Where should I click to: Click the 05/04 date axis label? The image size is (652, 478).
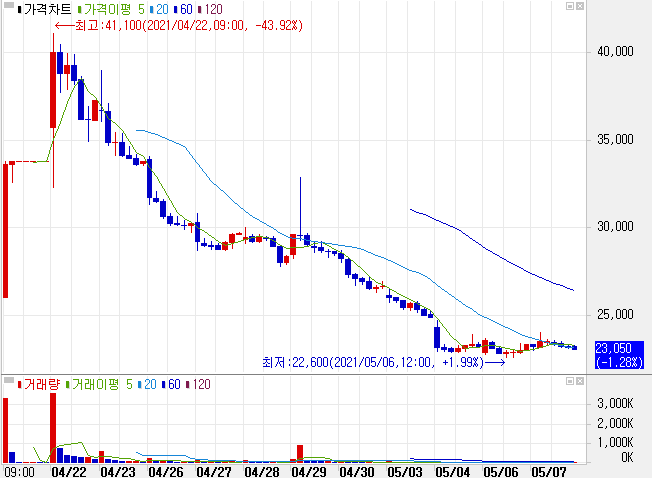453,472
